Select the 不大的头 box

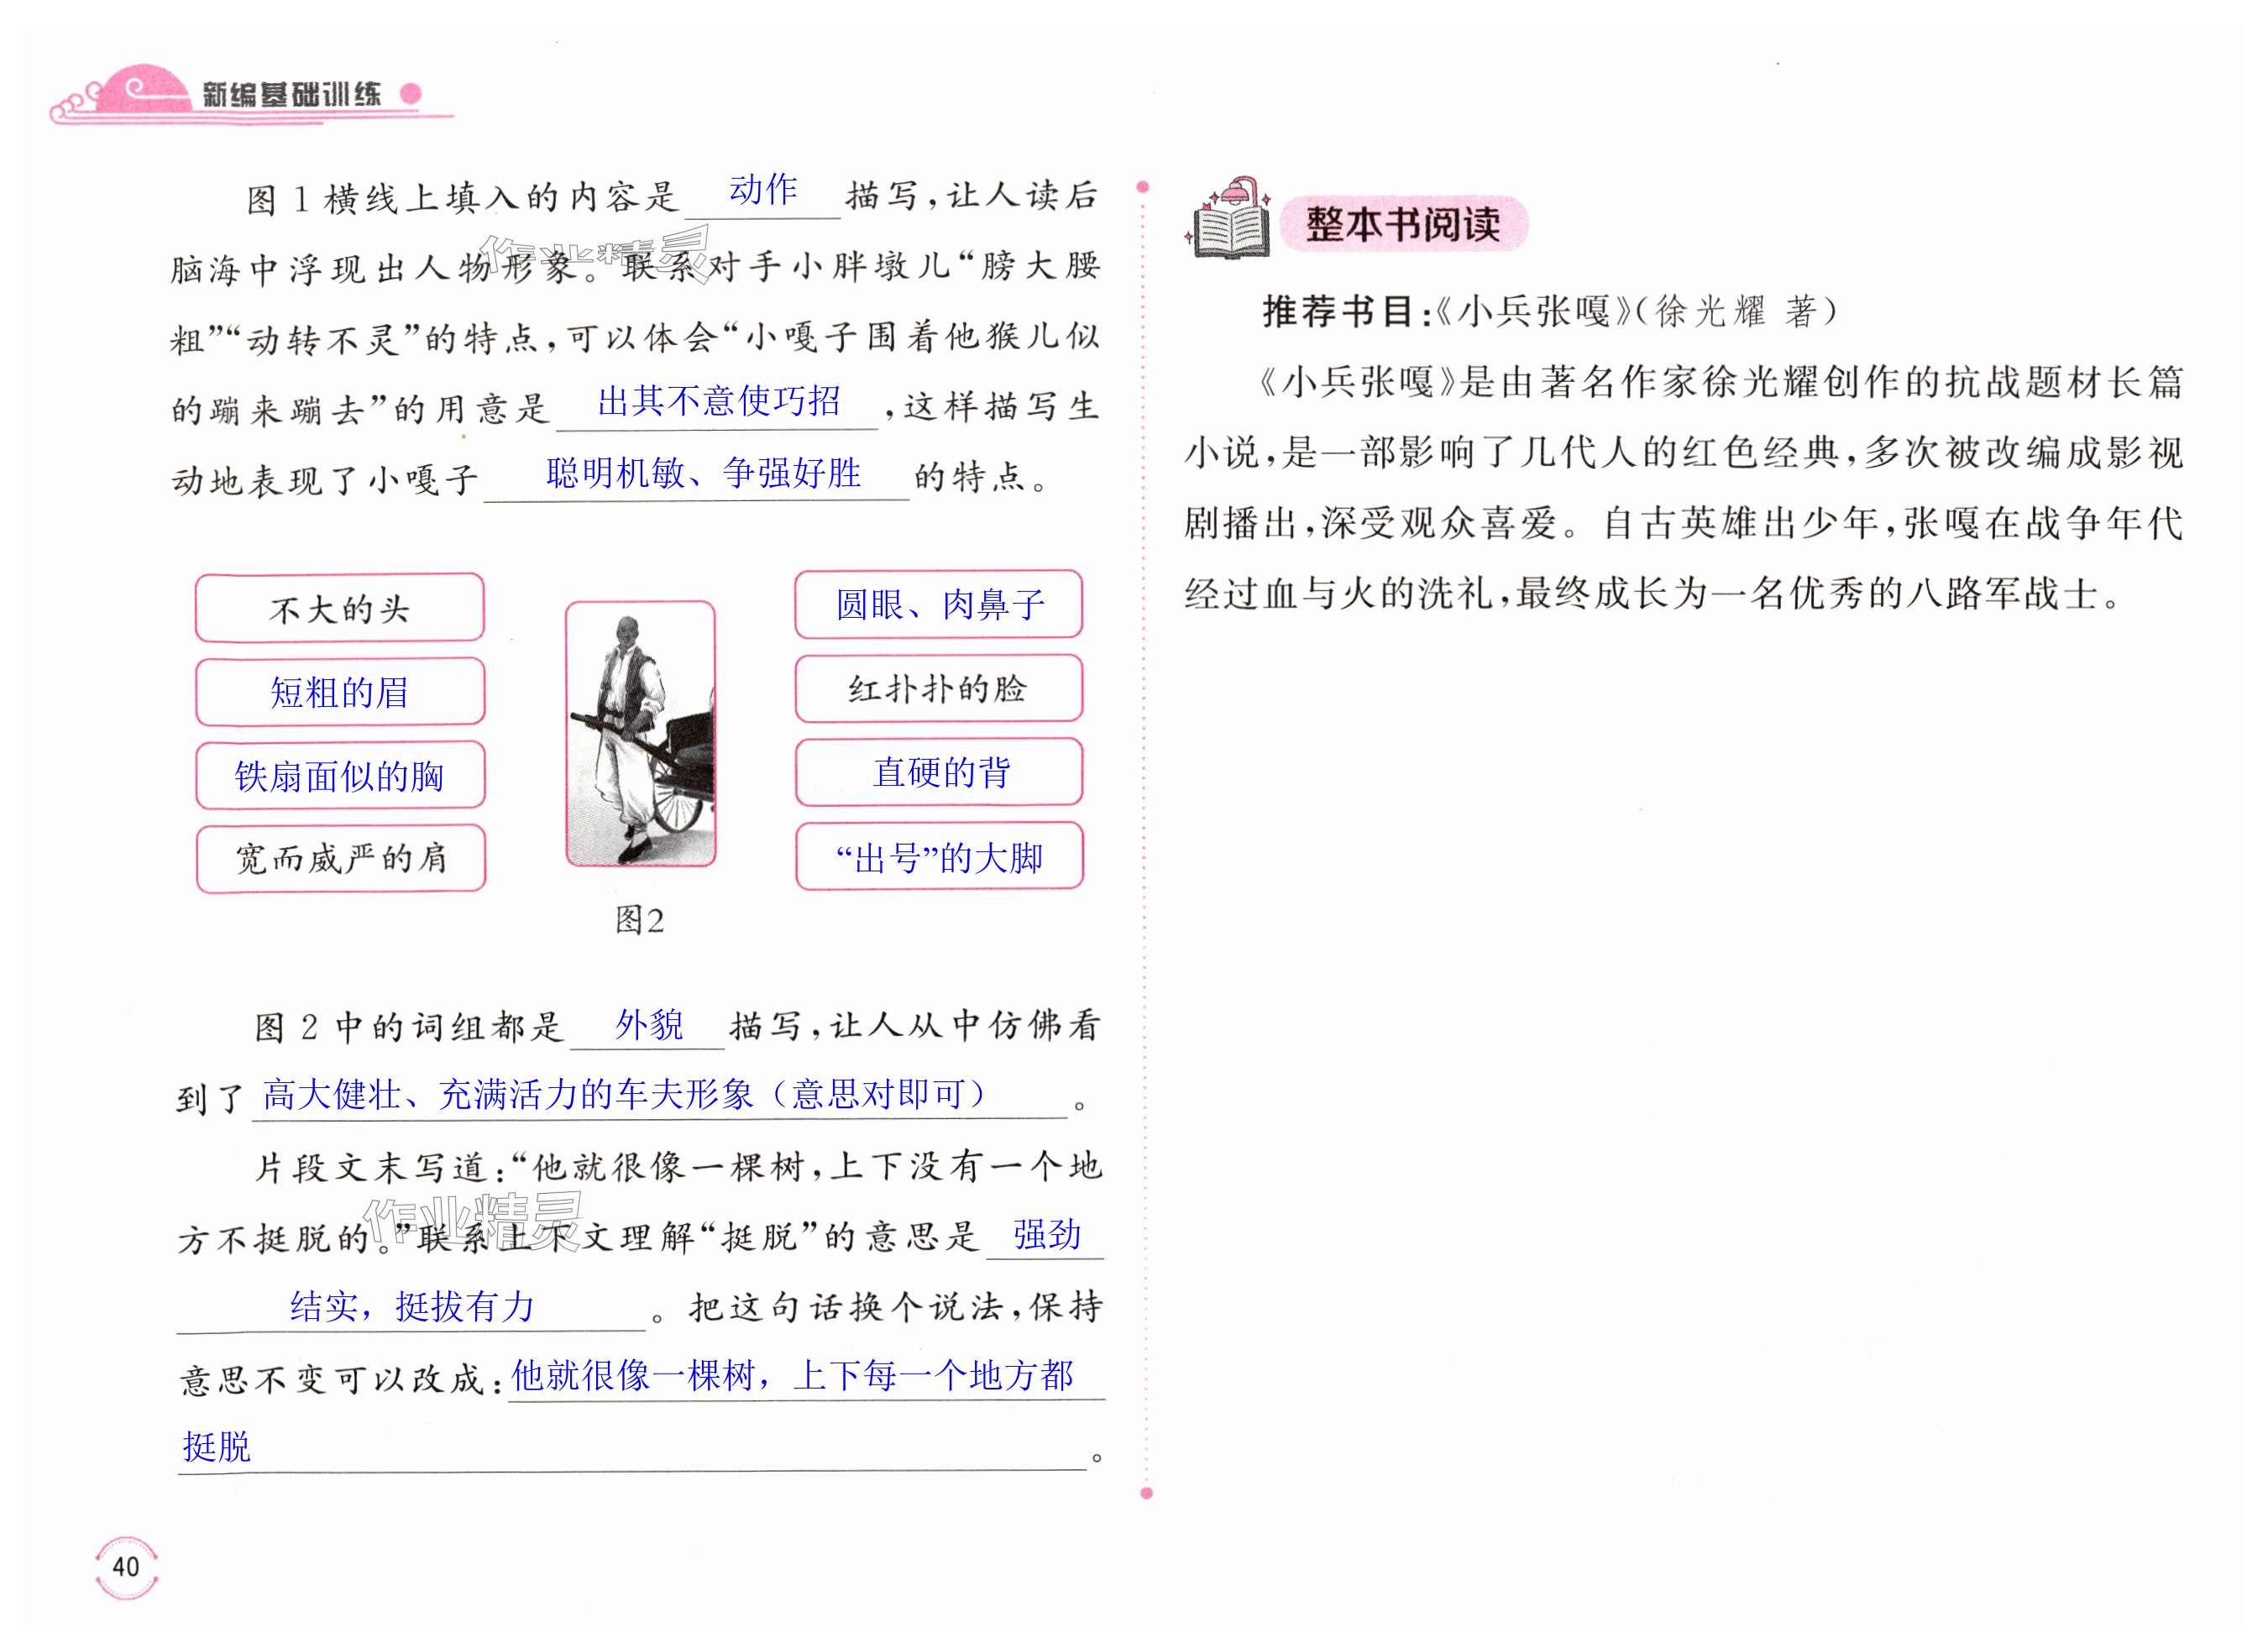click(340, 608)
